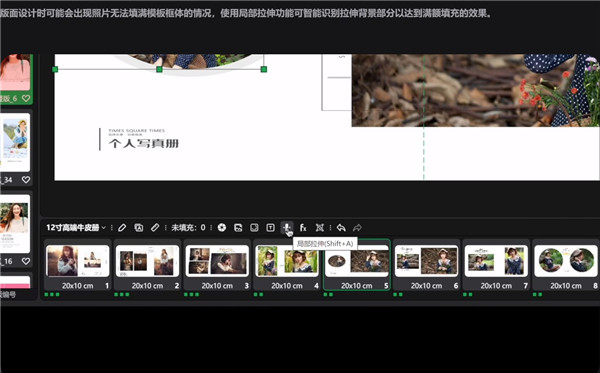Open the 12寸高端牛皮册 album dropdown
The height and width of the screenshot is (373, 600).
[x=76, y=228]
